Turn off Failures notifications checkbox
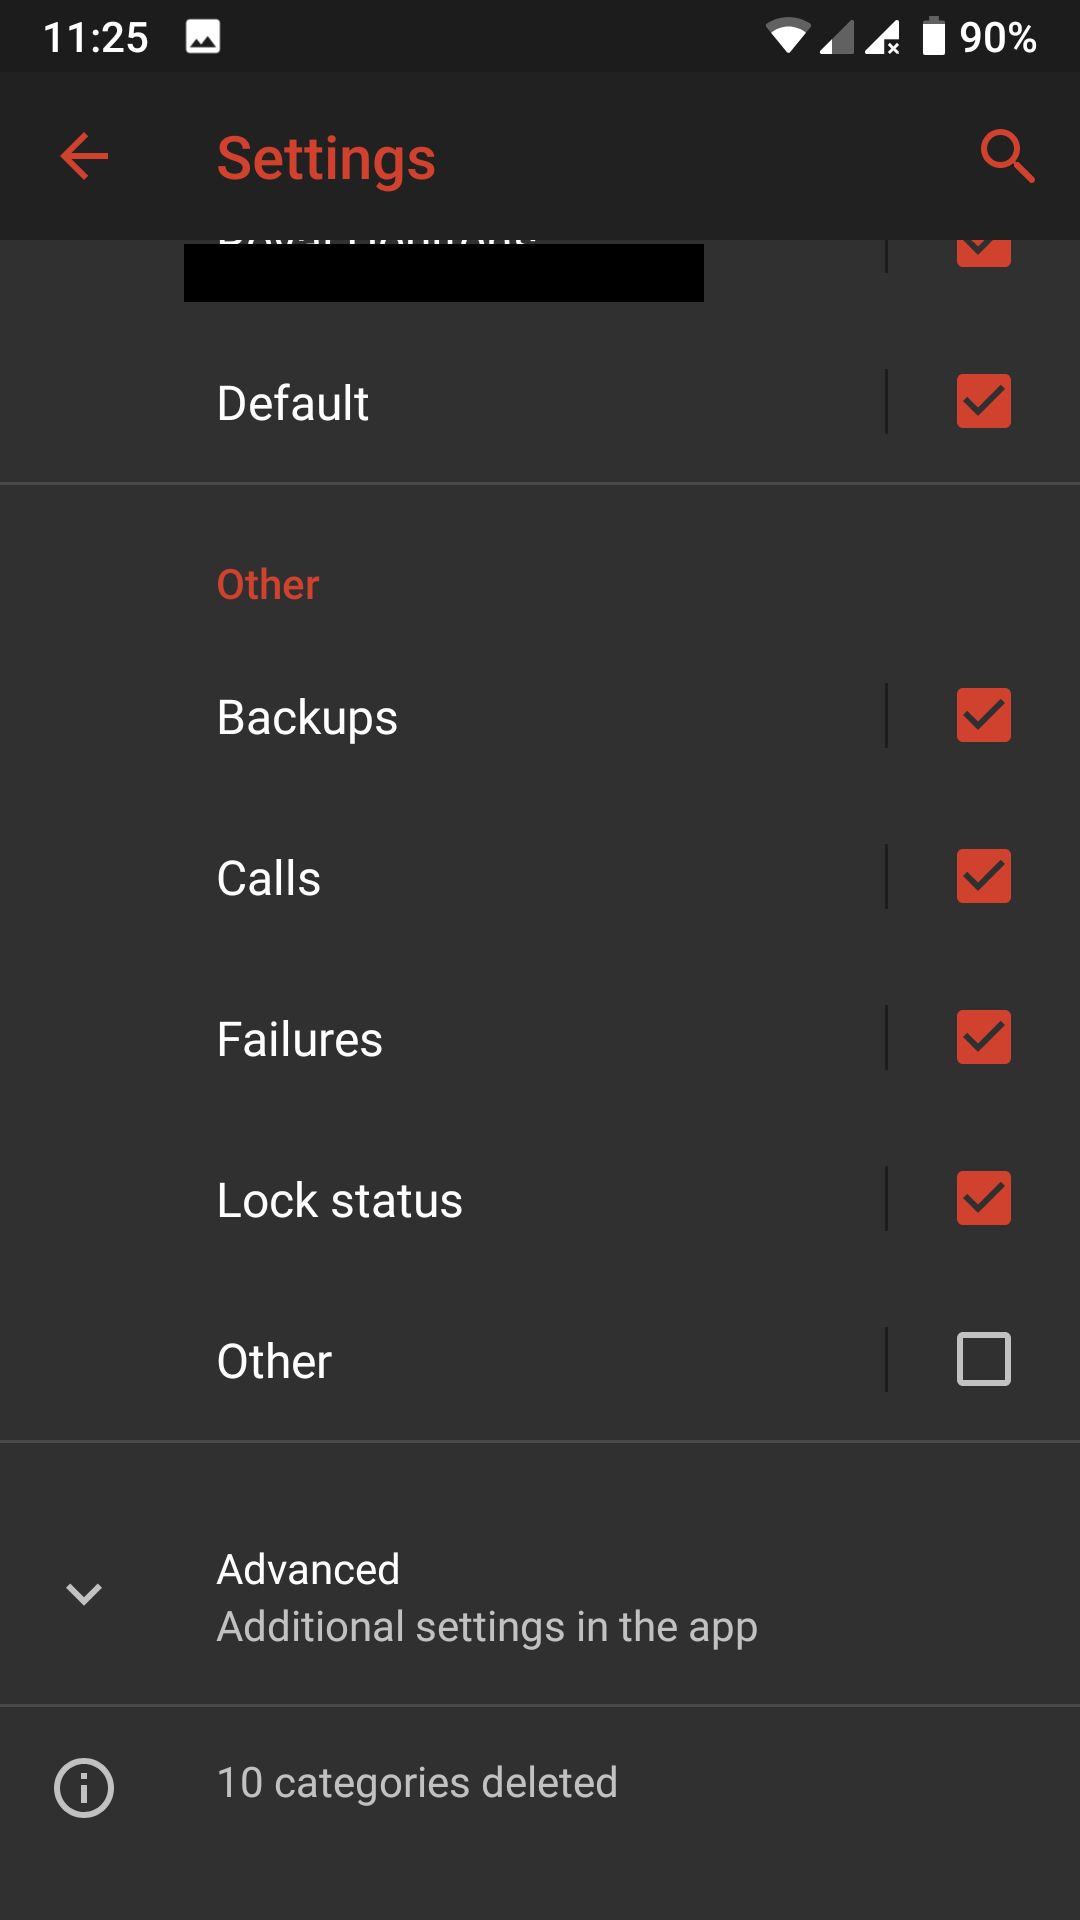The height and width of the screenshot is (1920, 1080). pyautogui.click(x=983, y=1037)
